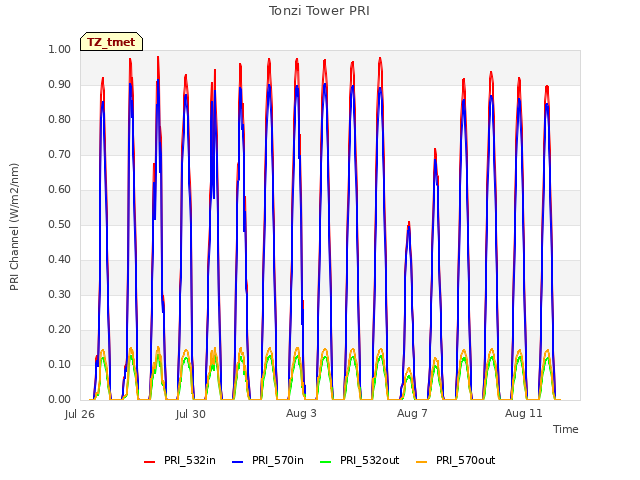Click the 0.10 y-axis tick label
This screenshot has width=640, height=480.
(x=60, y=364)
